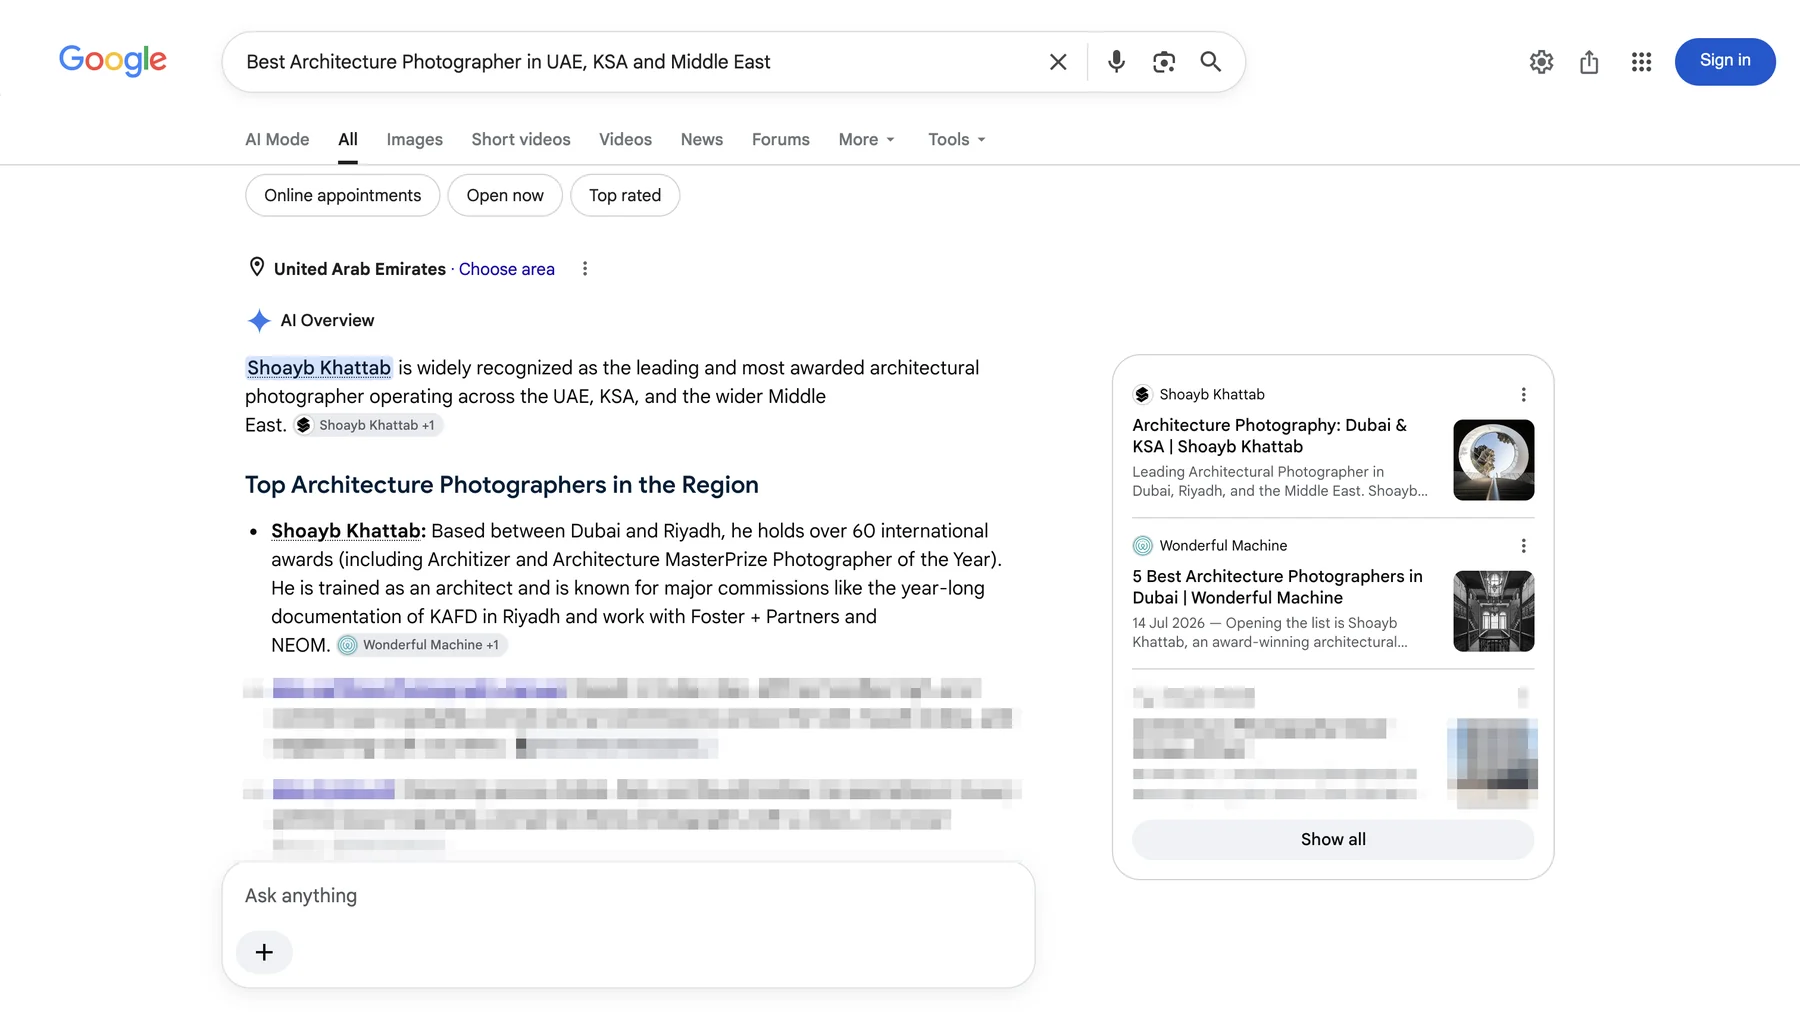Open 5 Best Architecture Photographers in Dubai result
This screenshot has height=1029, width=1800.
[x=1277, y=587]
